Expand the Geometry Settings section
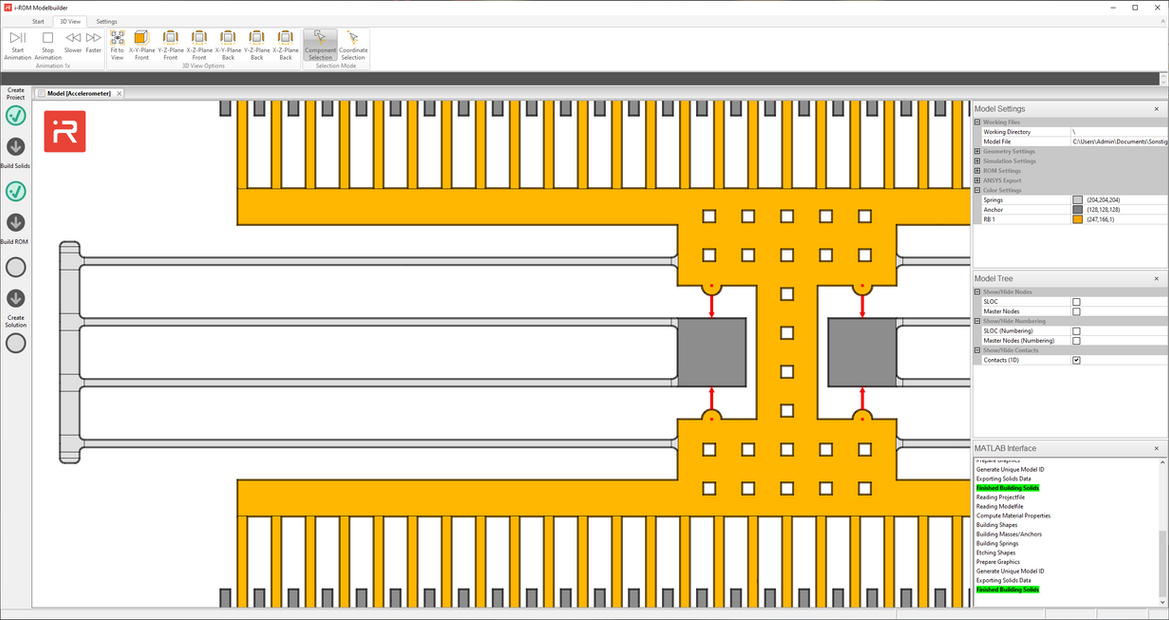Image resolution: width=1169 pixels, height=620 pixels. pos(977,151)
